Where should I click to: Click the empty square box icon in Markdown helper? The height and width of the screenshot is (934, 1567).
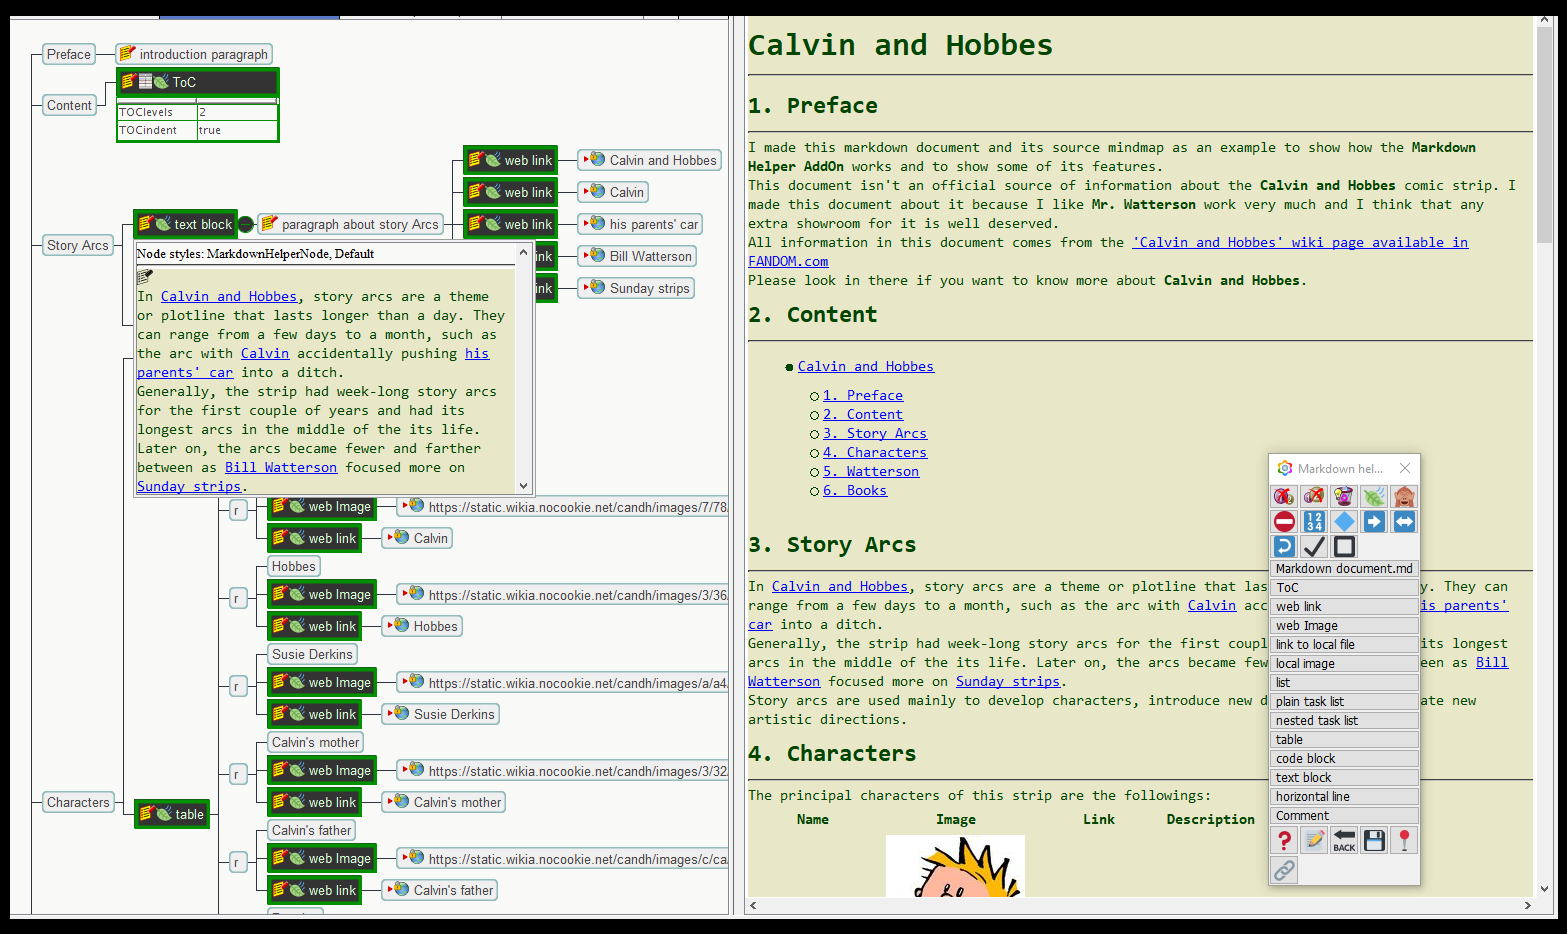coord(1344,546)
